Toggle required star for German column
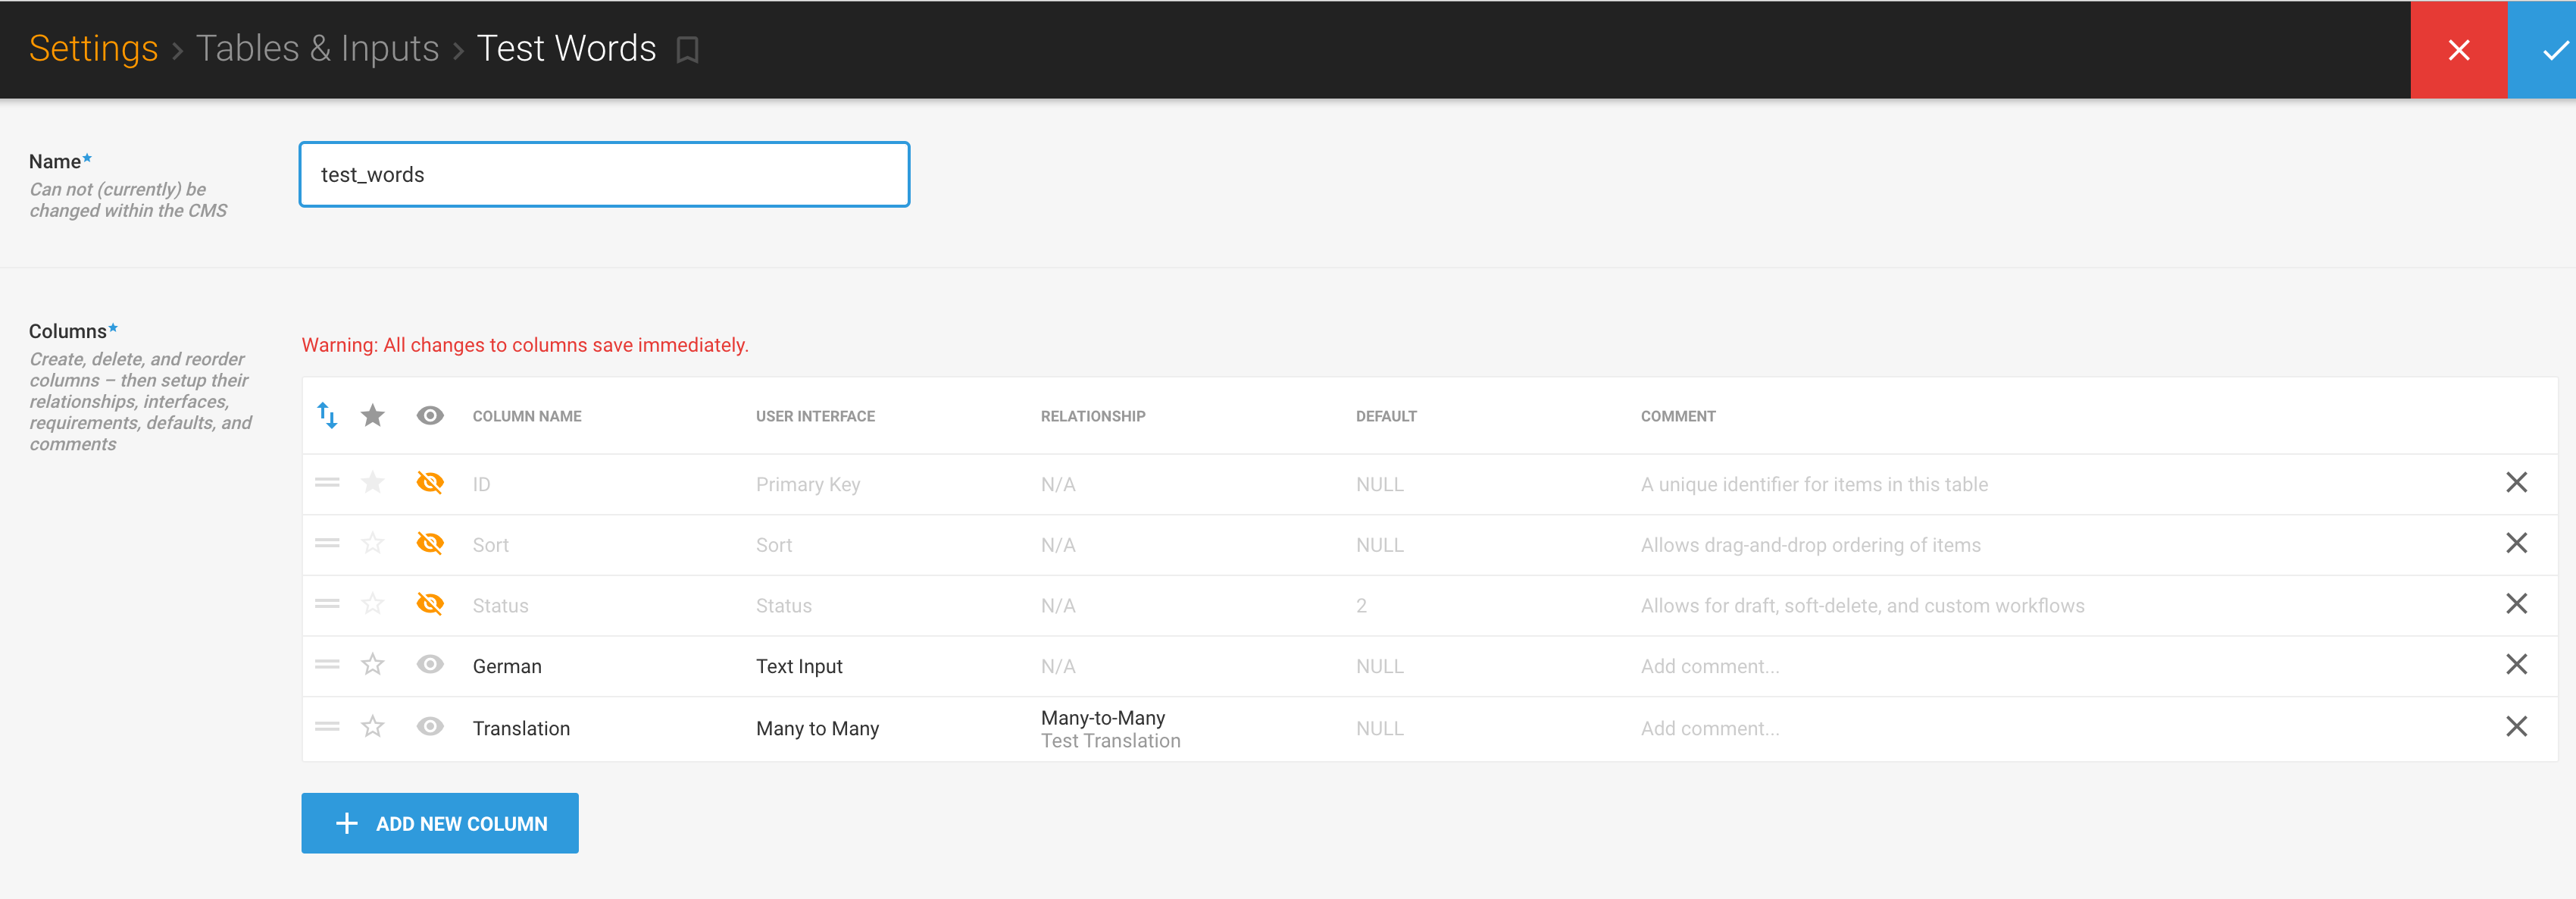The height and width of the screenshot is (899, 2576). coord(373,665)
